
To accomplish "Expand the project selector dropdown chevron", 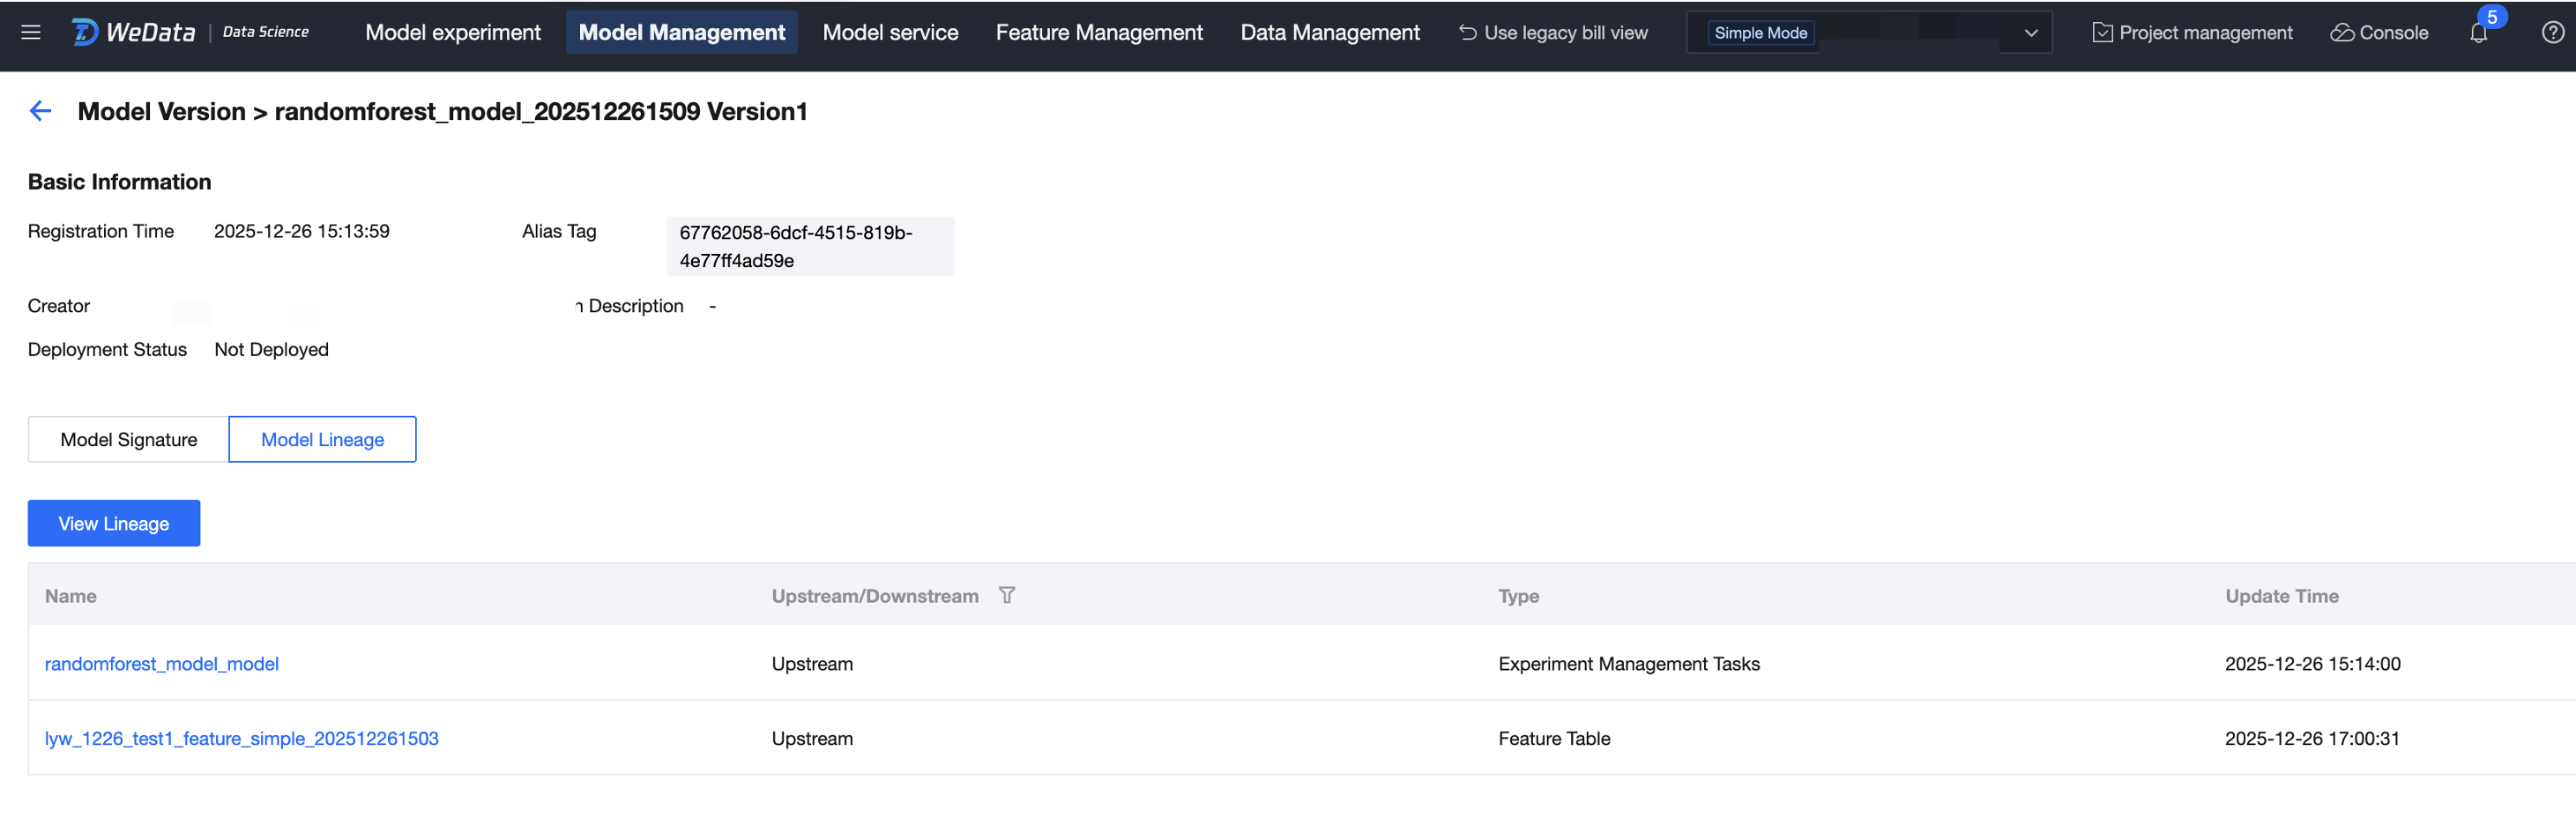I will point(2030,33).
